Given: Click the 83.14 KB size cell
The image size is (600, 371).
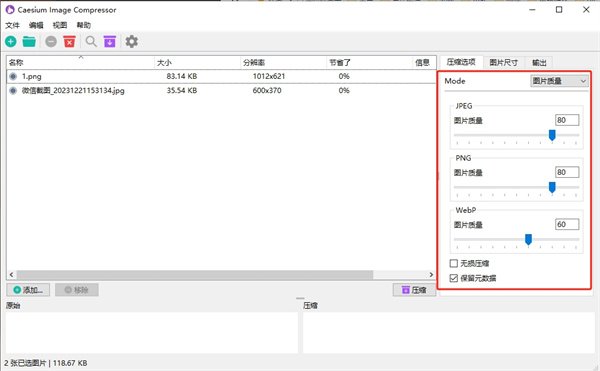Looking at the screenshot, I should point(182,76).
